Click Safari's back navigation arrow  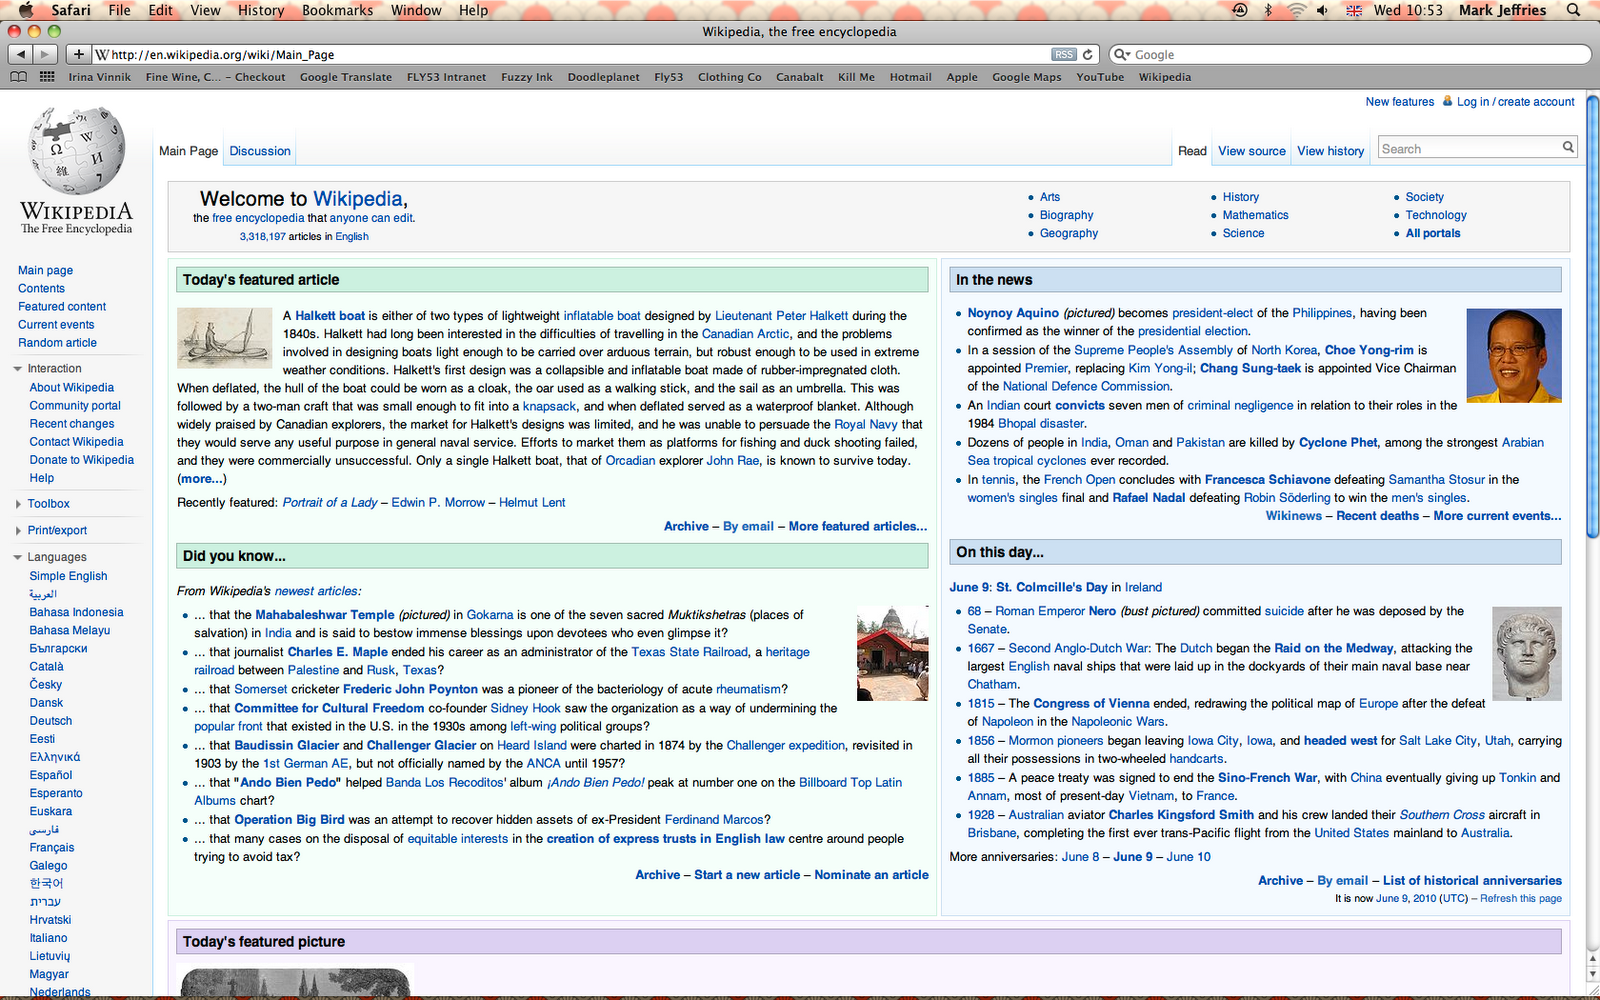[x=22, y=54]
